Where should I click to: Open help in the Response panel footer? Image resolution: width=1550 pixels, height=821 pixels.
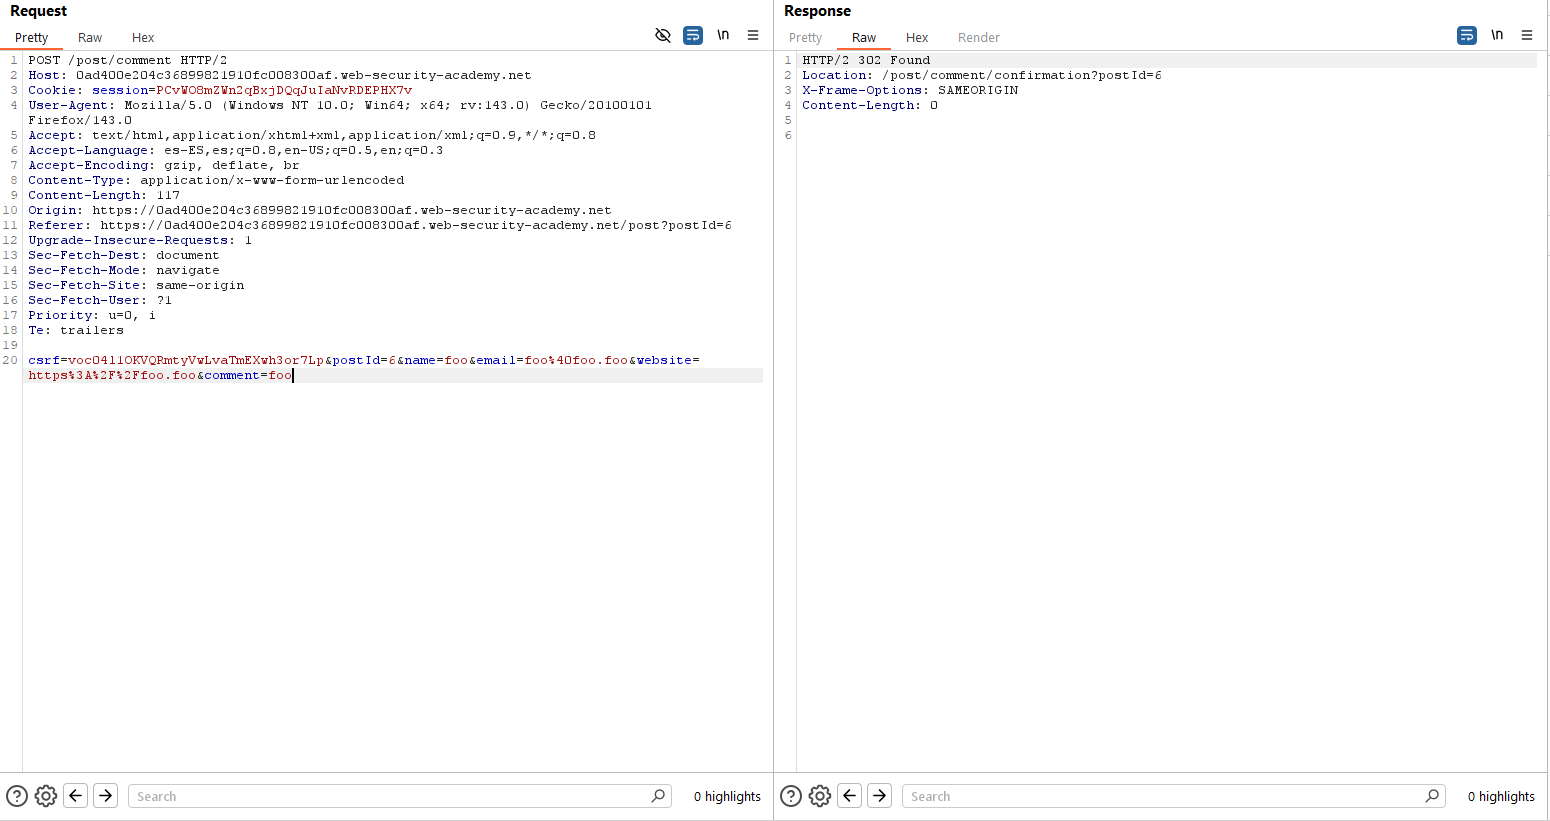point(791,796)
